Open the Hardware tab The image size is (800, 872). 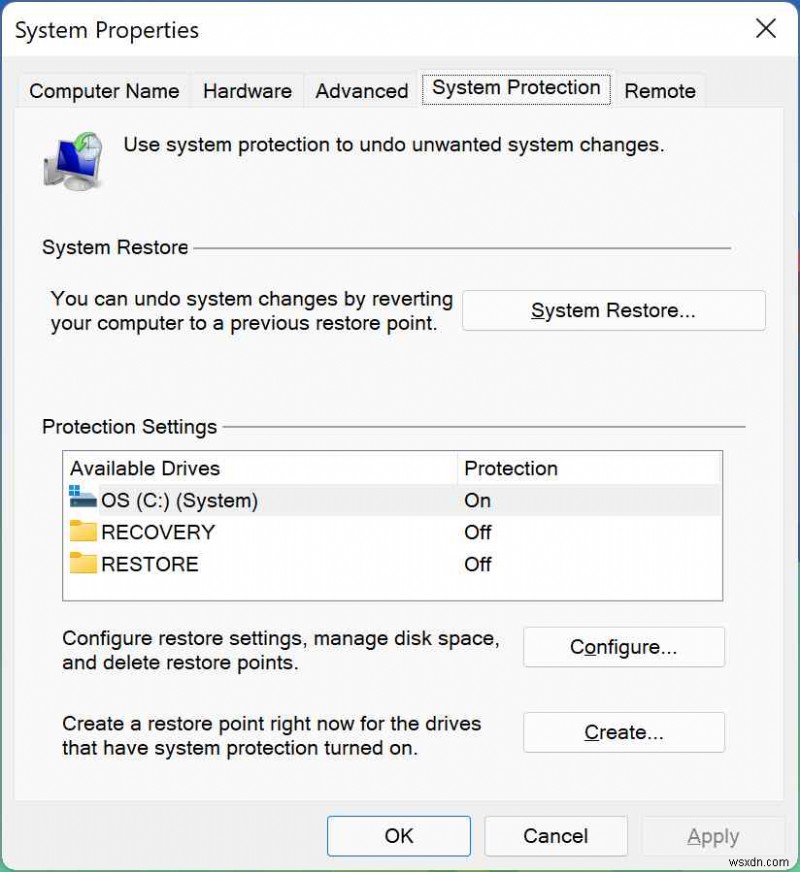[247, 91]
